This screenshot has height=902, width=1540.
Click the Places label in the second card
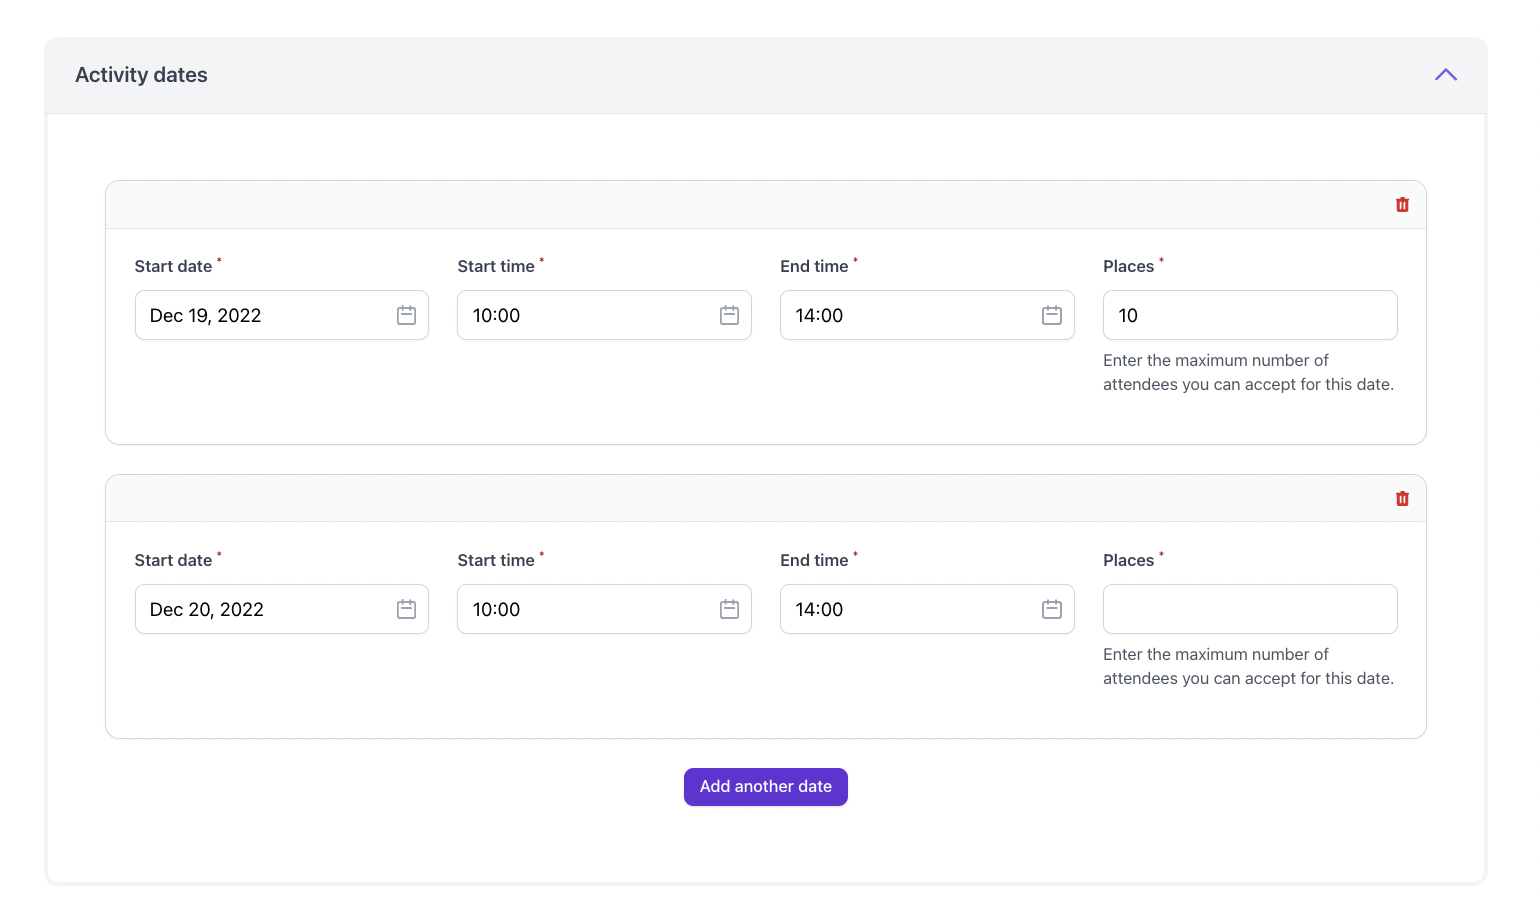click(x=1128, y=561)
